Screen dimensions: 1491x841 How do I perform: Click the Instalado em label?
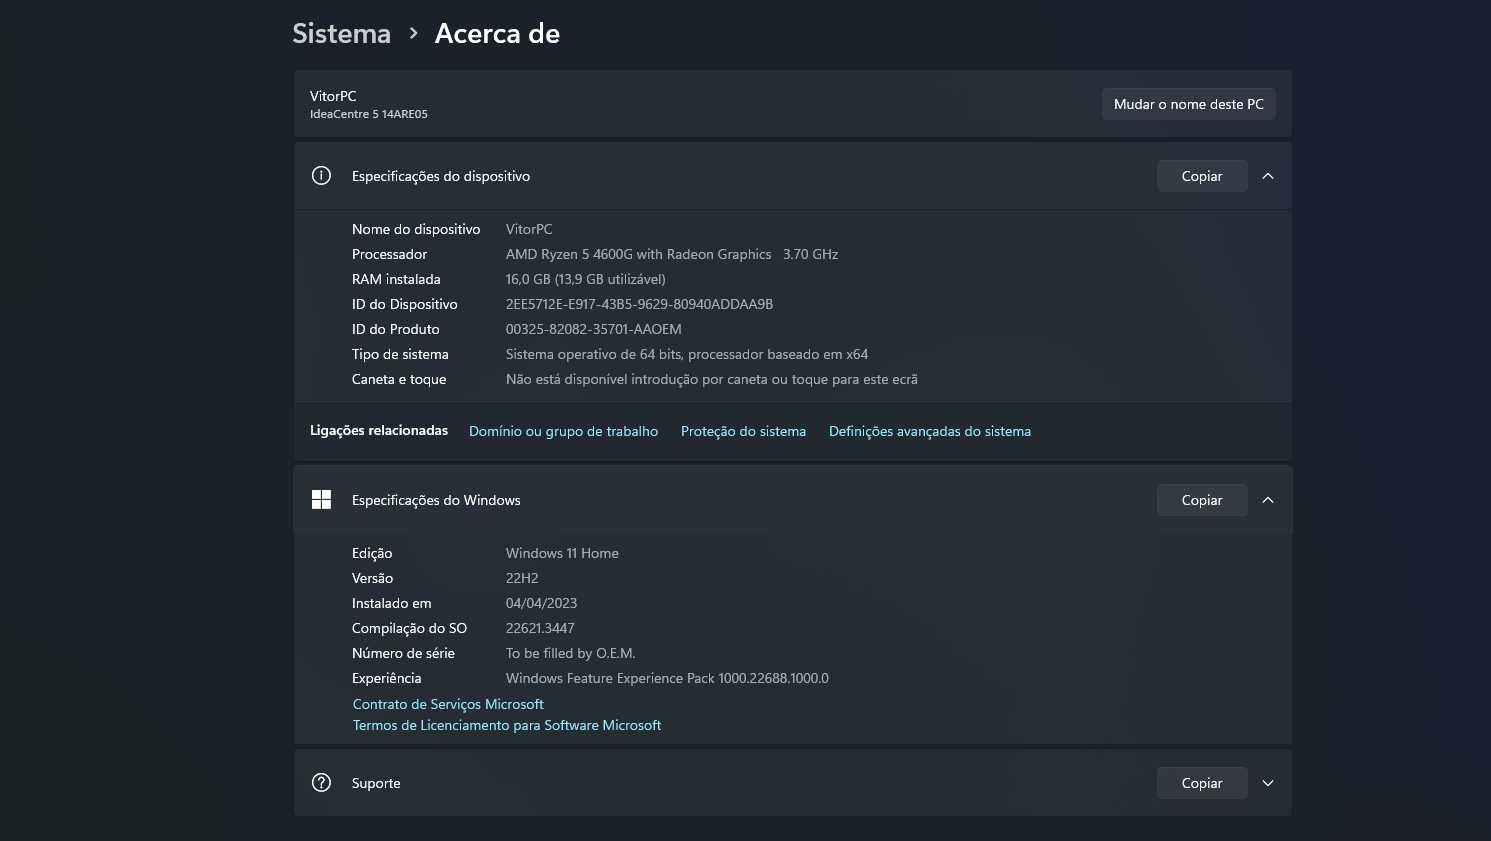coord(392,603)
